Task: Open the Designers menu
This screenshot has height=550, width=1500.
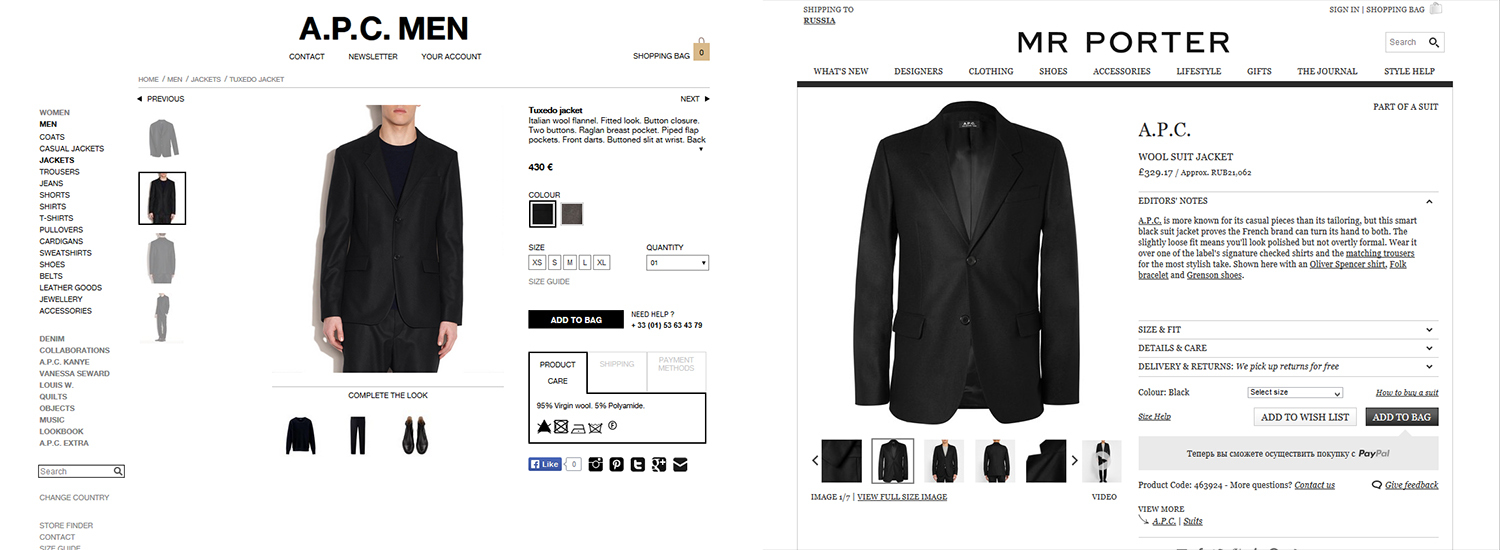Action: pos(918,71)
